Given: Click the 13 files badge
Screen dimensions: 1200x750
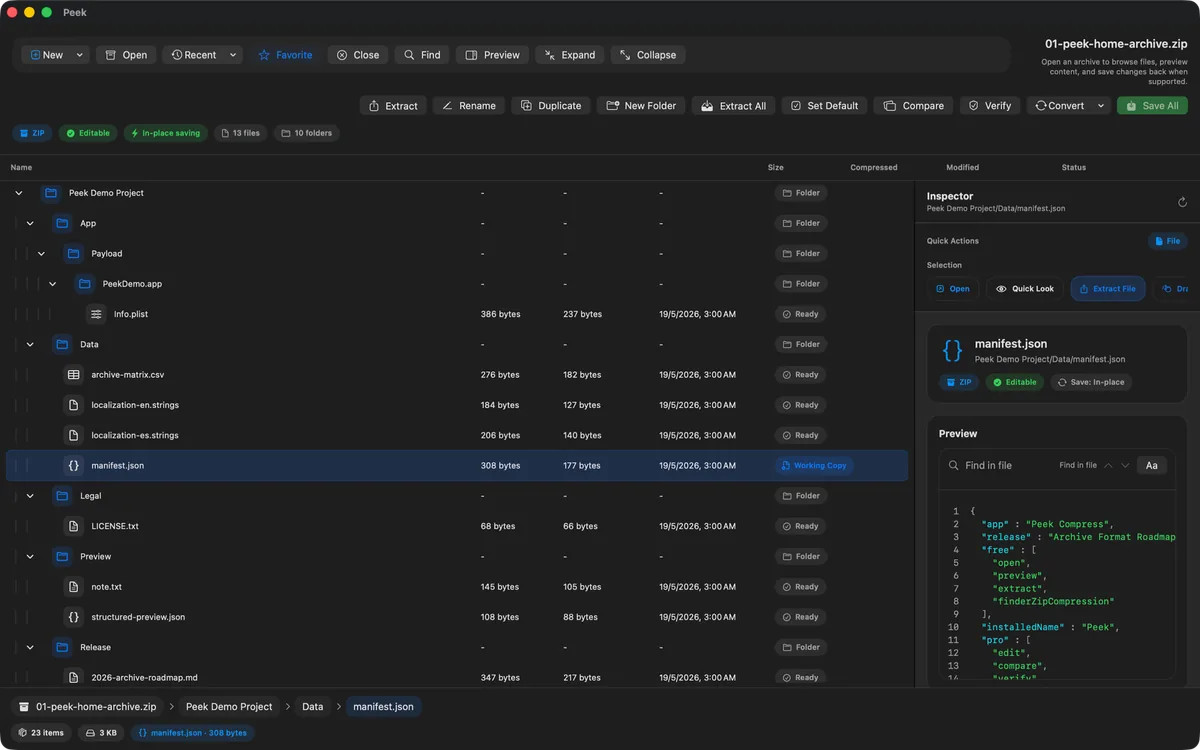Looking at the screenshot, I should [241, 133].
